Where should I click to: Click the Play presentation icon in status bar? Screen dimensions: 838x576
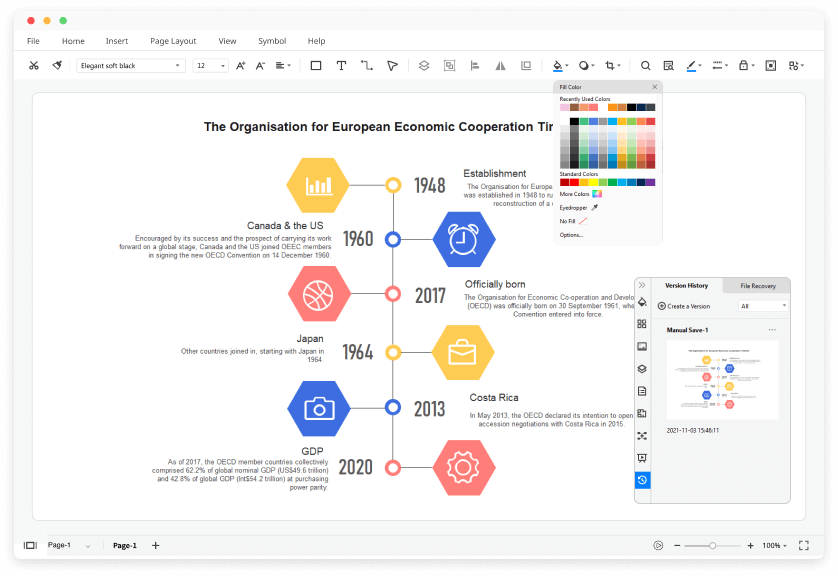coord(658,546)
